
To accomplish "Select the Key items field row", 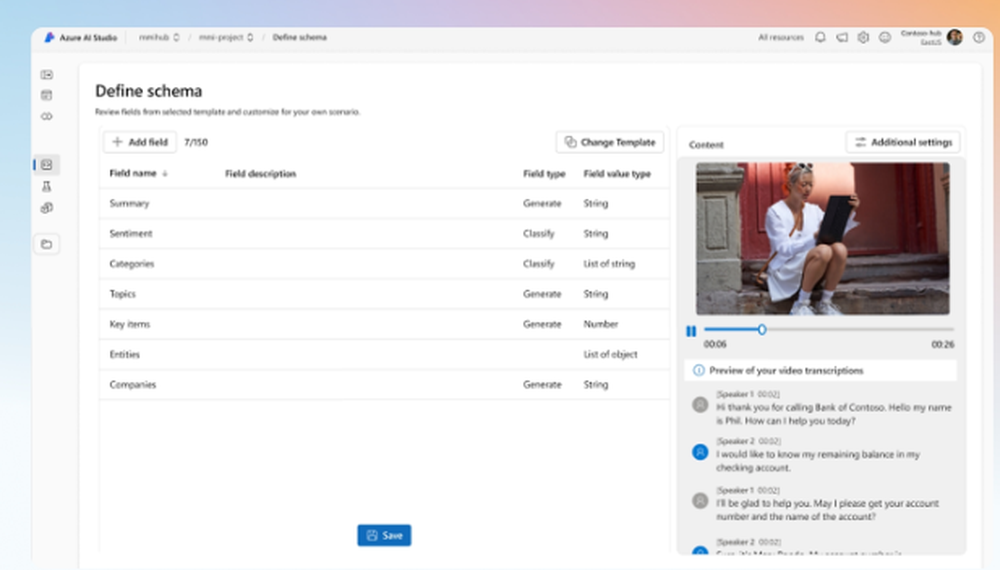I will 385,324.
